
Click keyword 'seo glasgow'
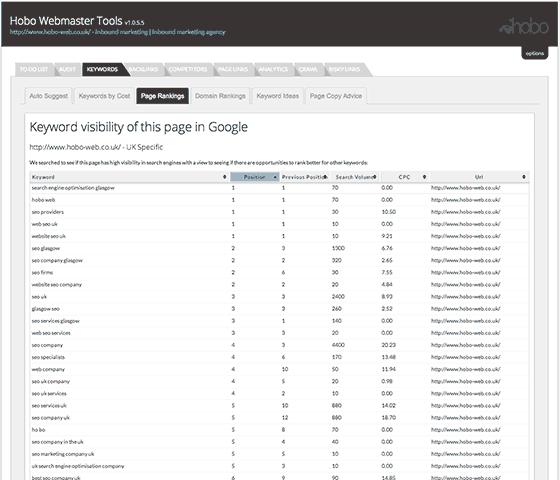pos(46,248)
